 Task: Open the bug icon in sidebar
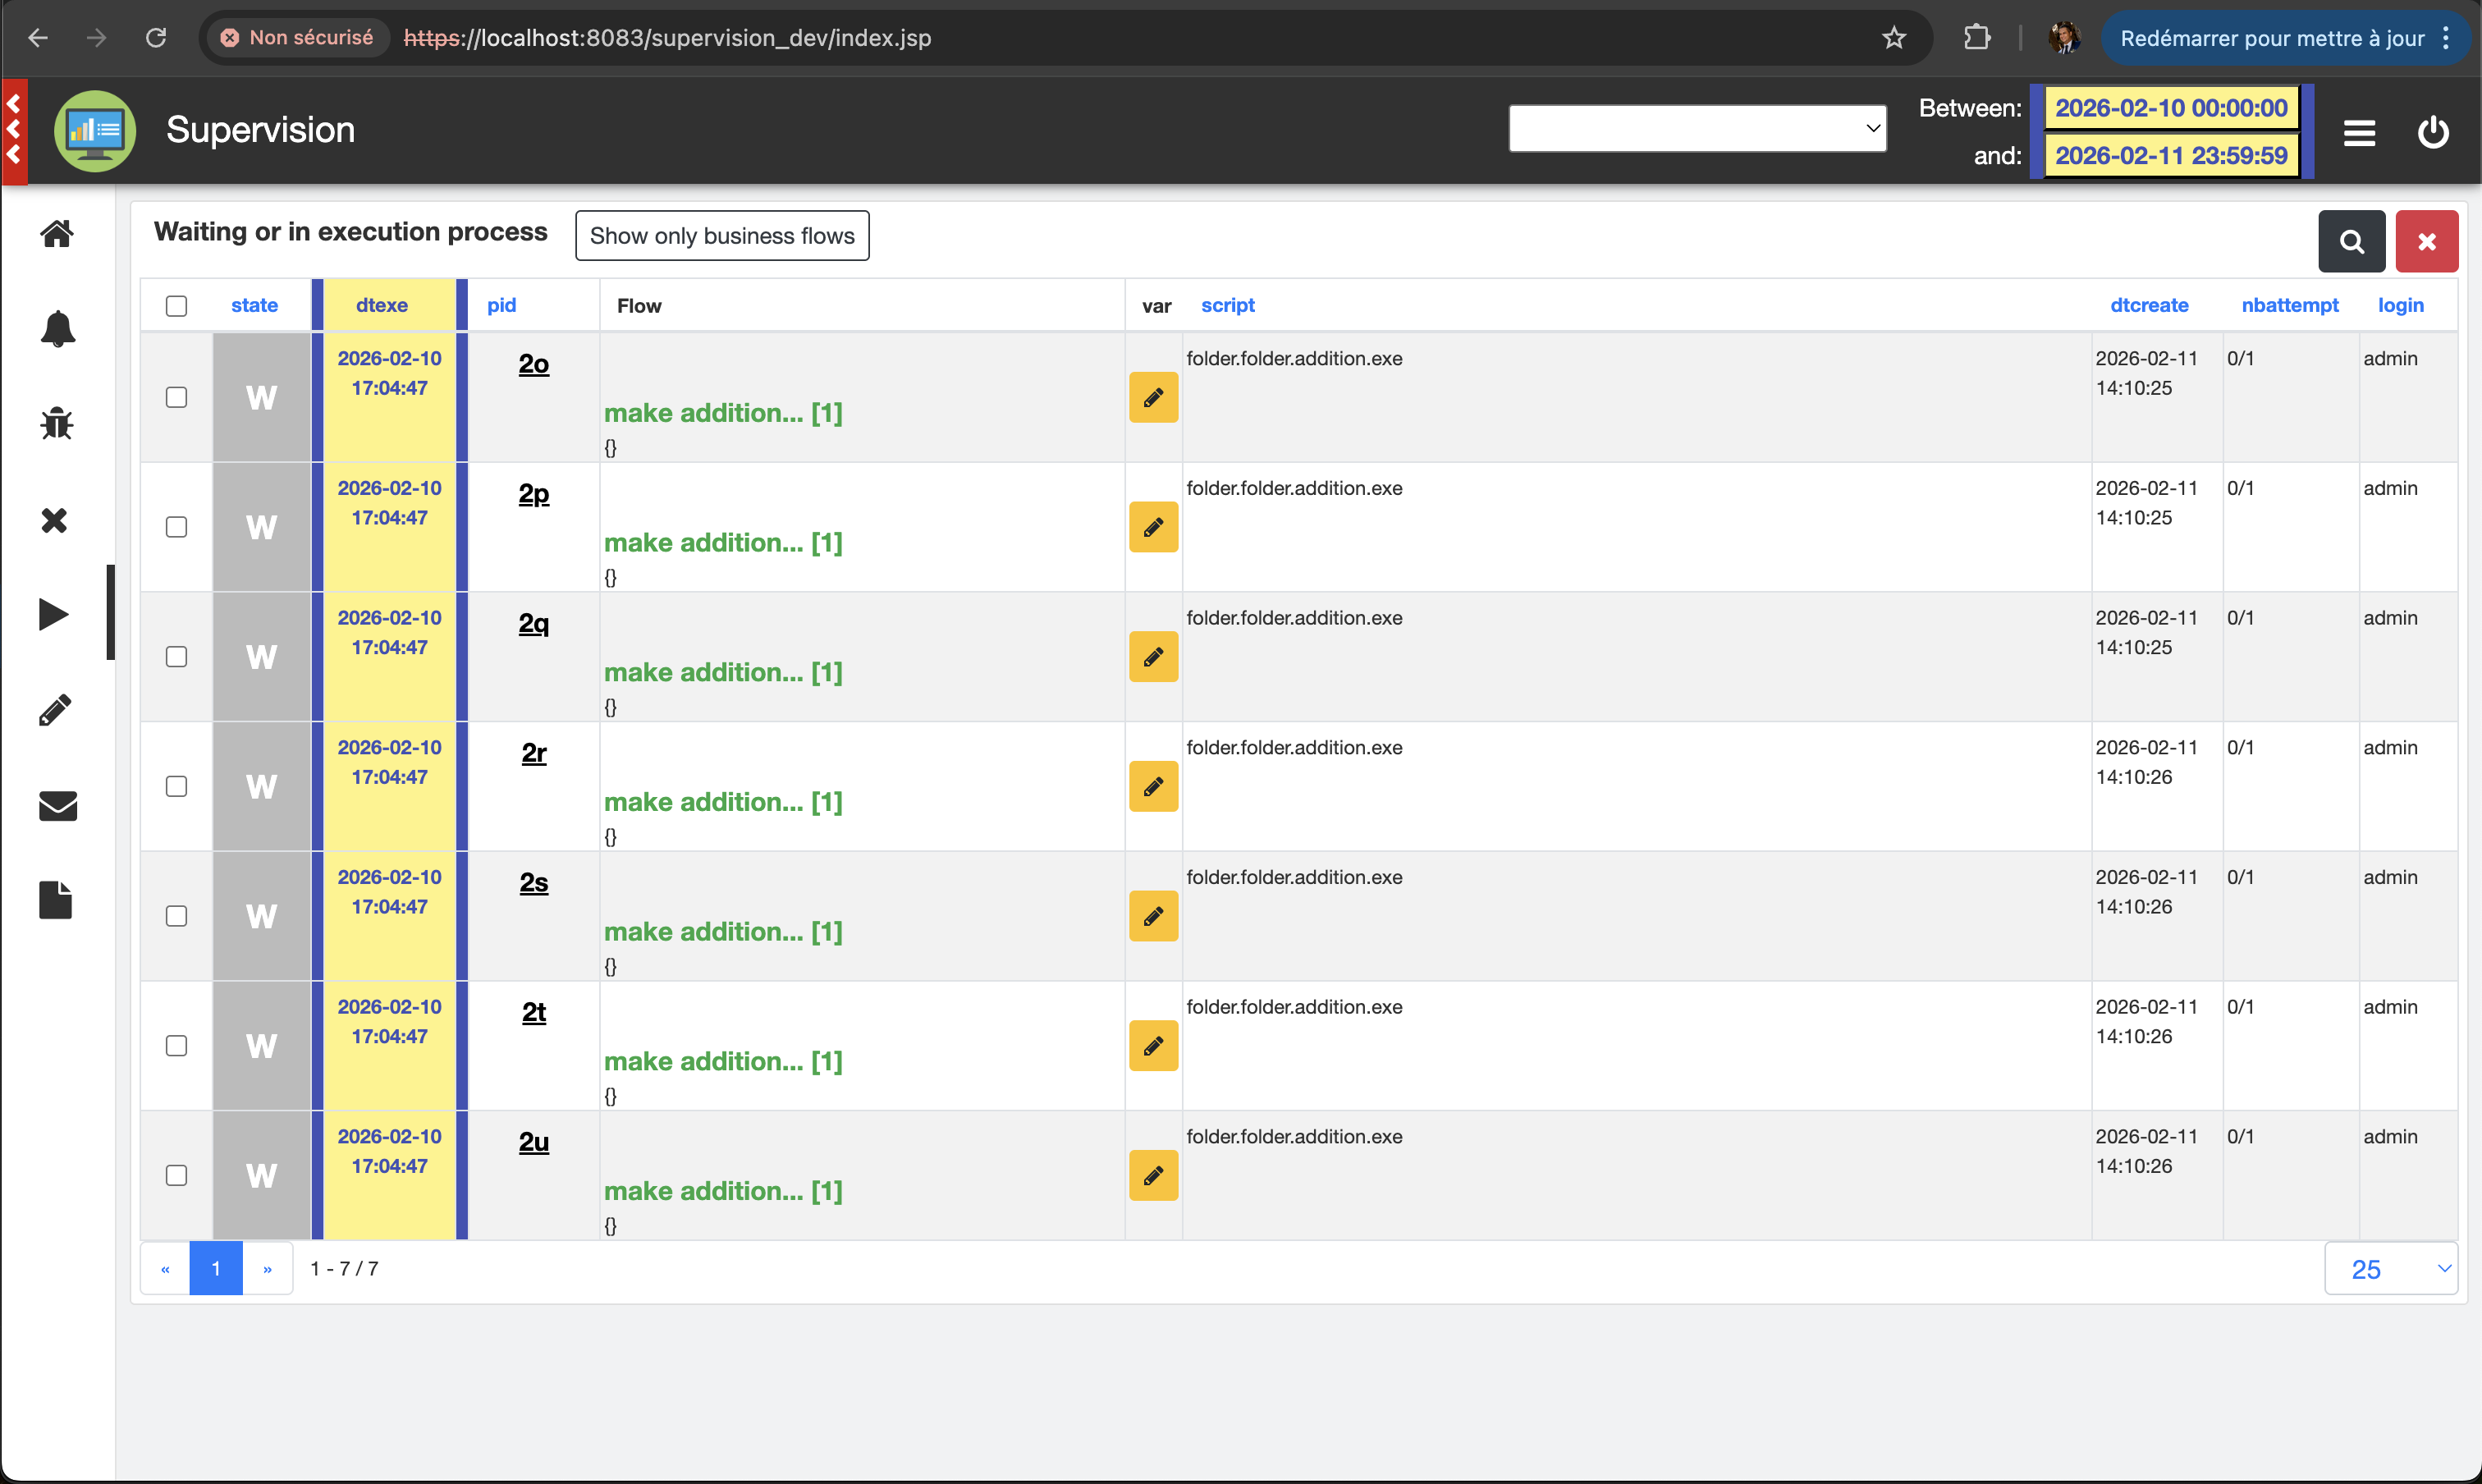(57, 423)
